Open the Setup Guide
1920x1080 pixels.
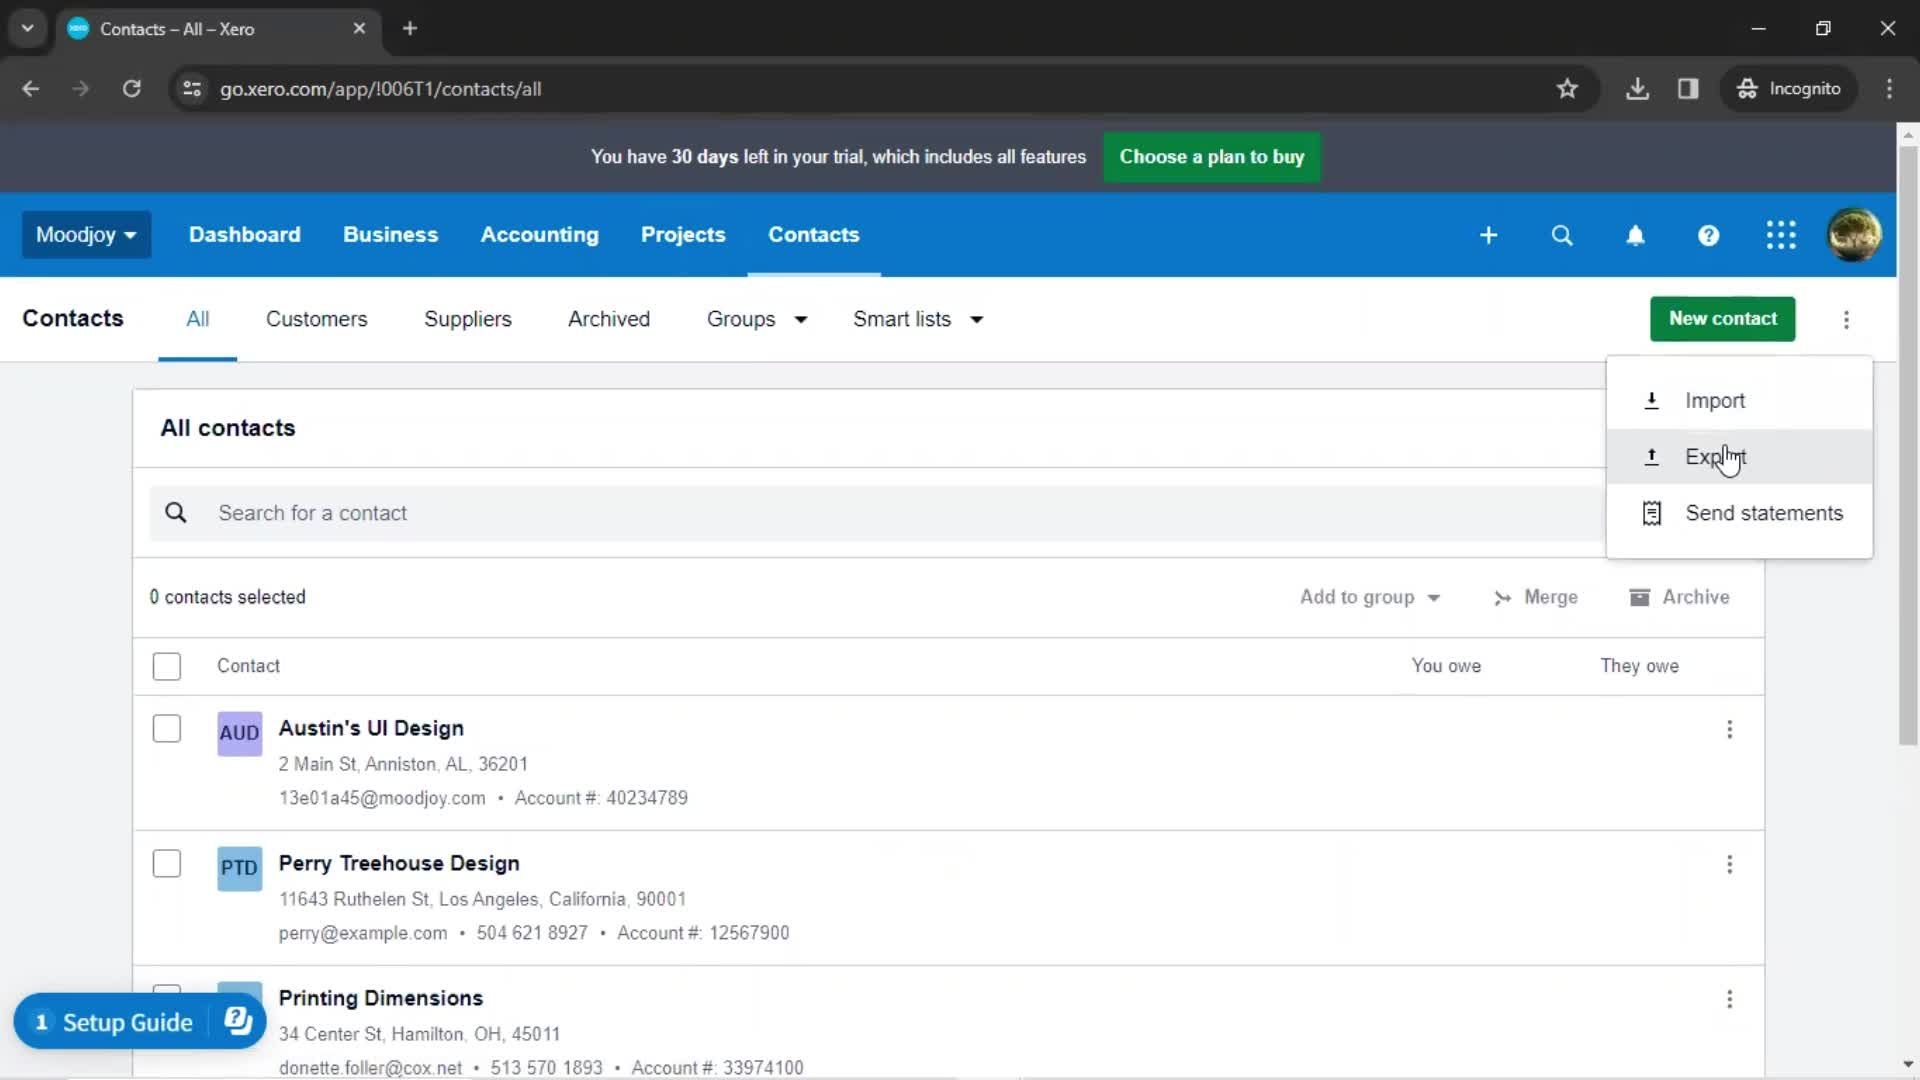click(127, 1022)
